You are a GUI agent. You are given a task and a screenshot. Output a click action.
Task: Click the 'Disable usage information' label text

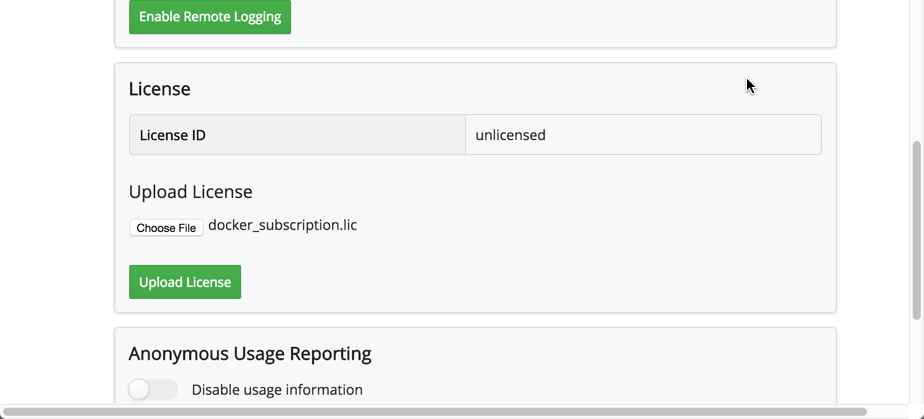tap(277, 390)
